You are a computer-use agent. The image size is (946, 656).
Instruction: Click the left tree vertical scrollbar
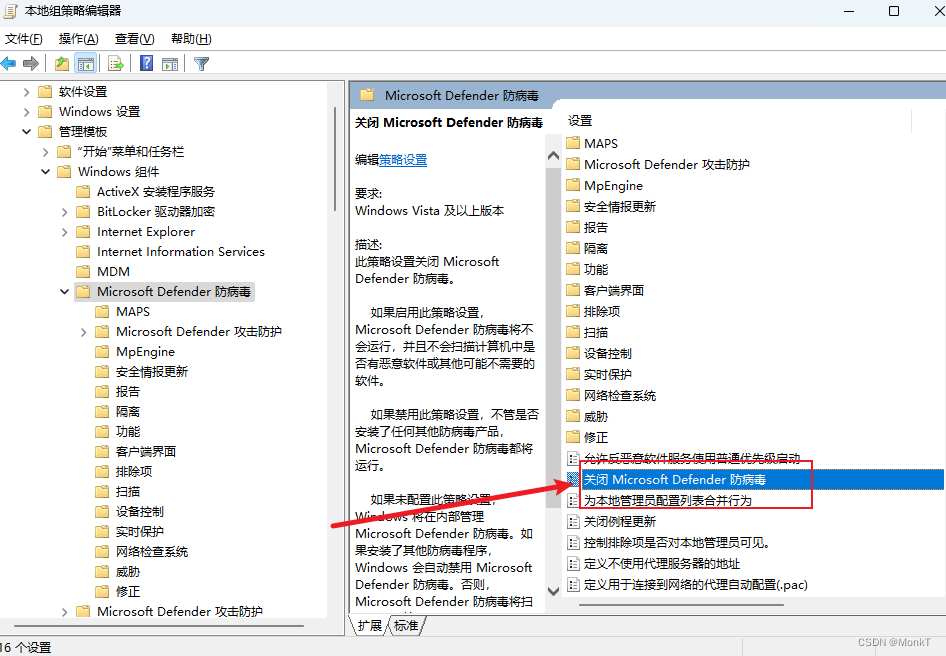(335, 159)
